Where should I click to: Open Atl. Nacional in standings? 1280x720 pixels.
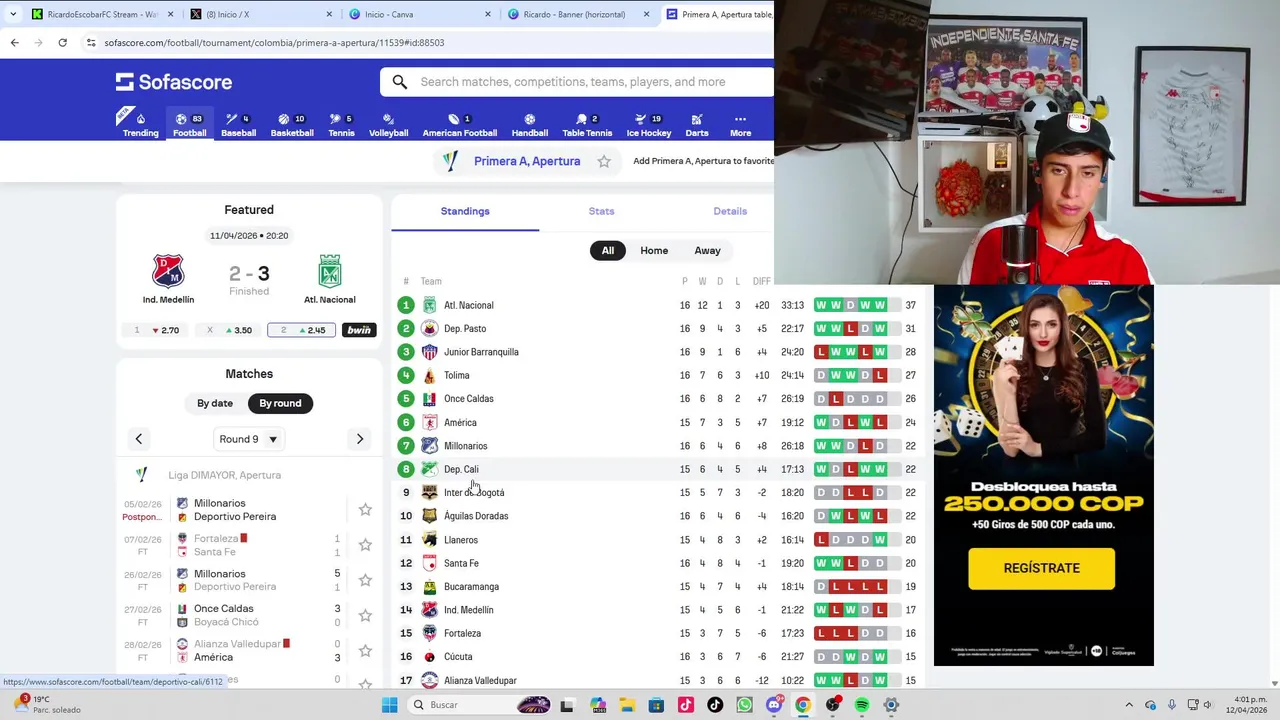click(468, 305)
